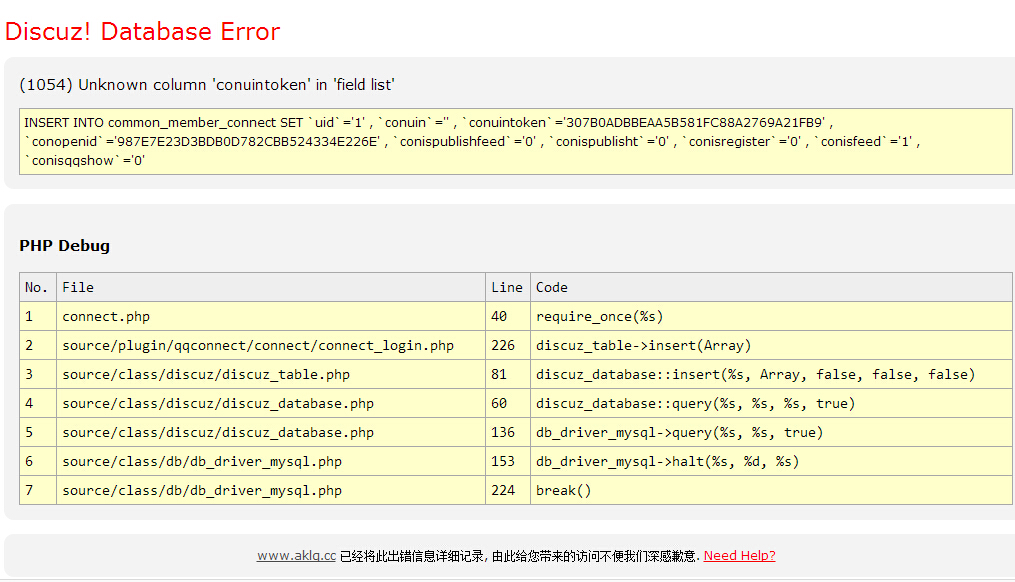
Task: Click db_driver_mysql.php path in row 7
Action: (271, 490)
